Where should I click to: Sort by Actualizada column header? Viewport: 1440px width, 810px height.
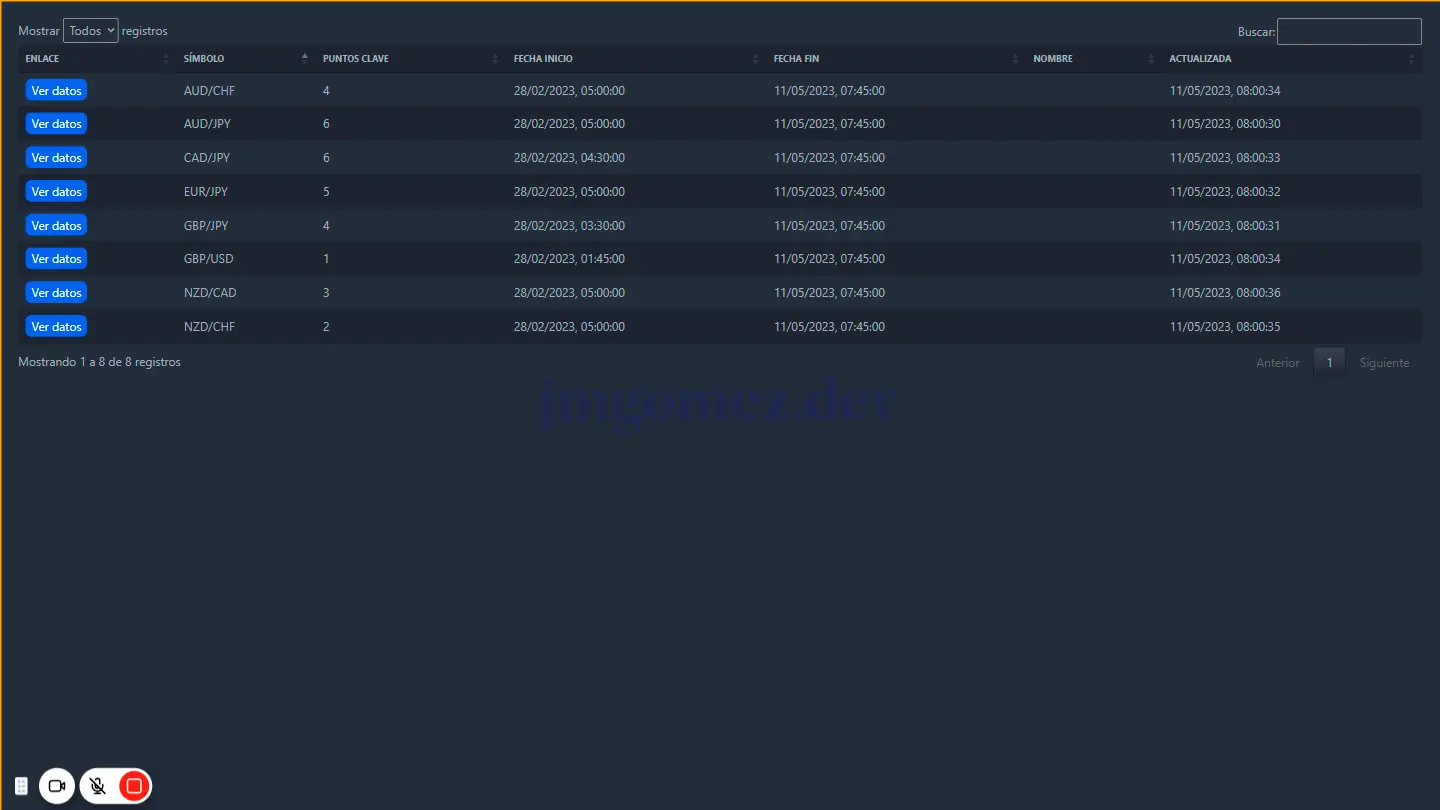[x=1200, y=59]
